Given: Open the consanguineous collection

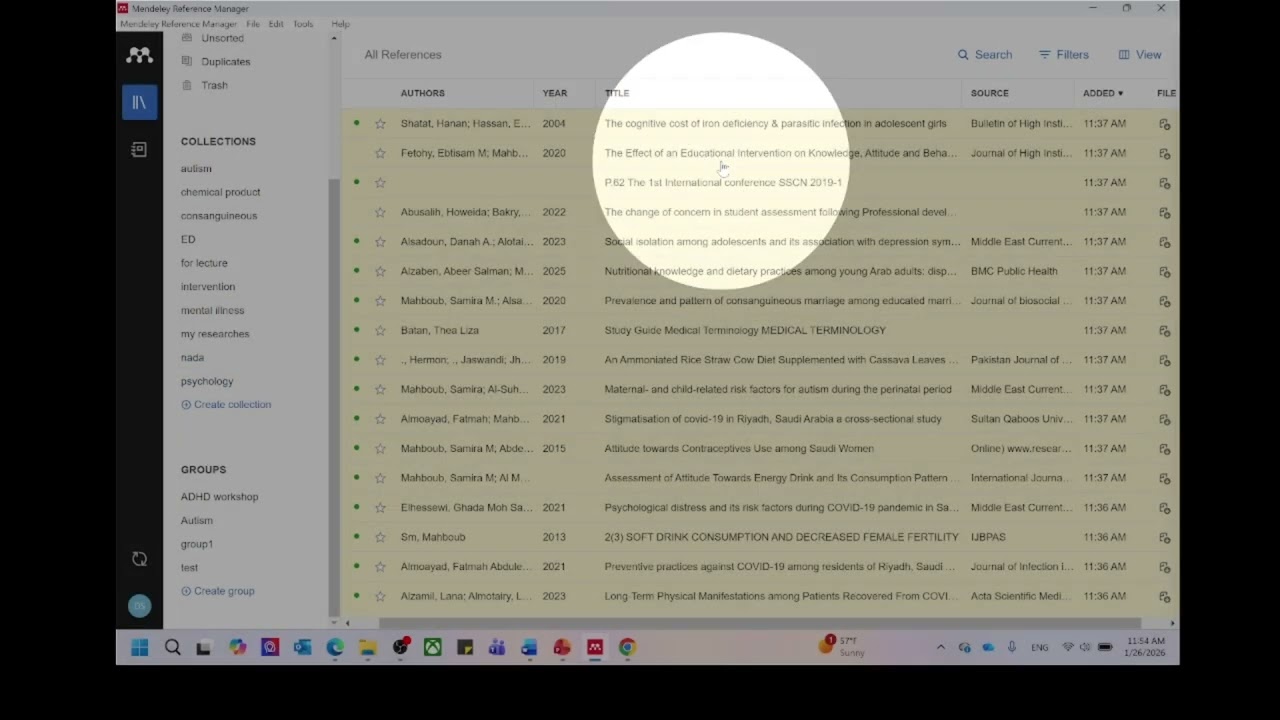Looking at the screenshot, I should (x=219, y=216).
